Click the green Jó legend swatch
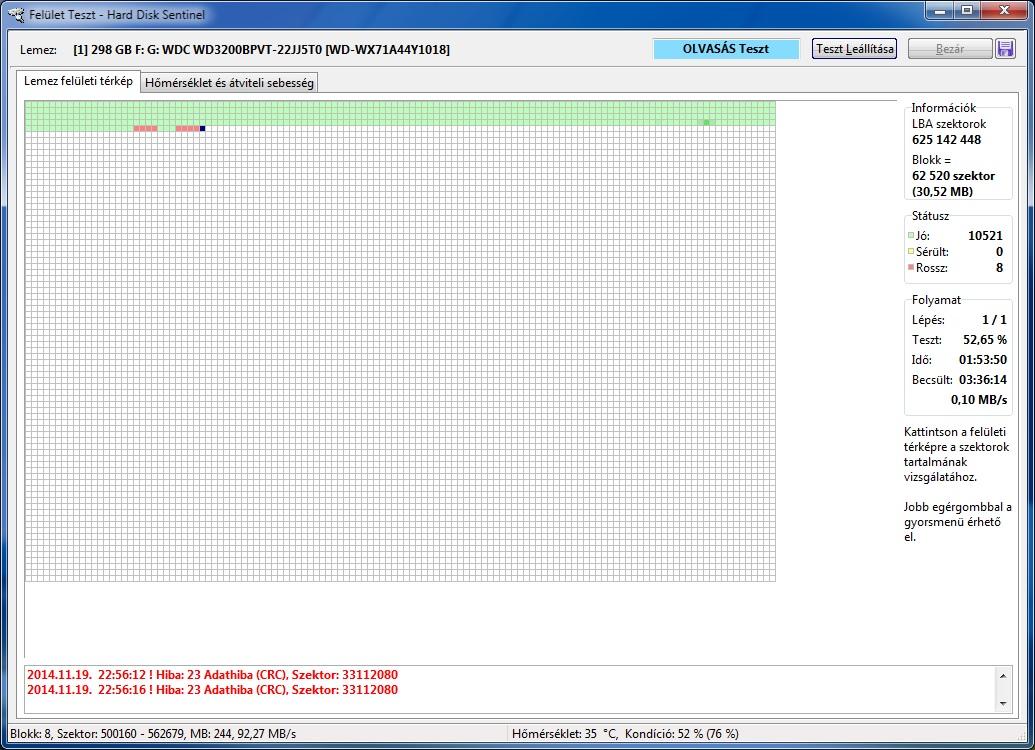 [911, 235]
